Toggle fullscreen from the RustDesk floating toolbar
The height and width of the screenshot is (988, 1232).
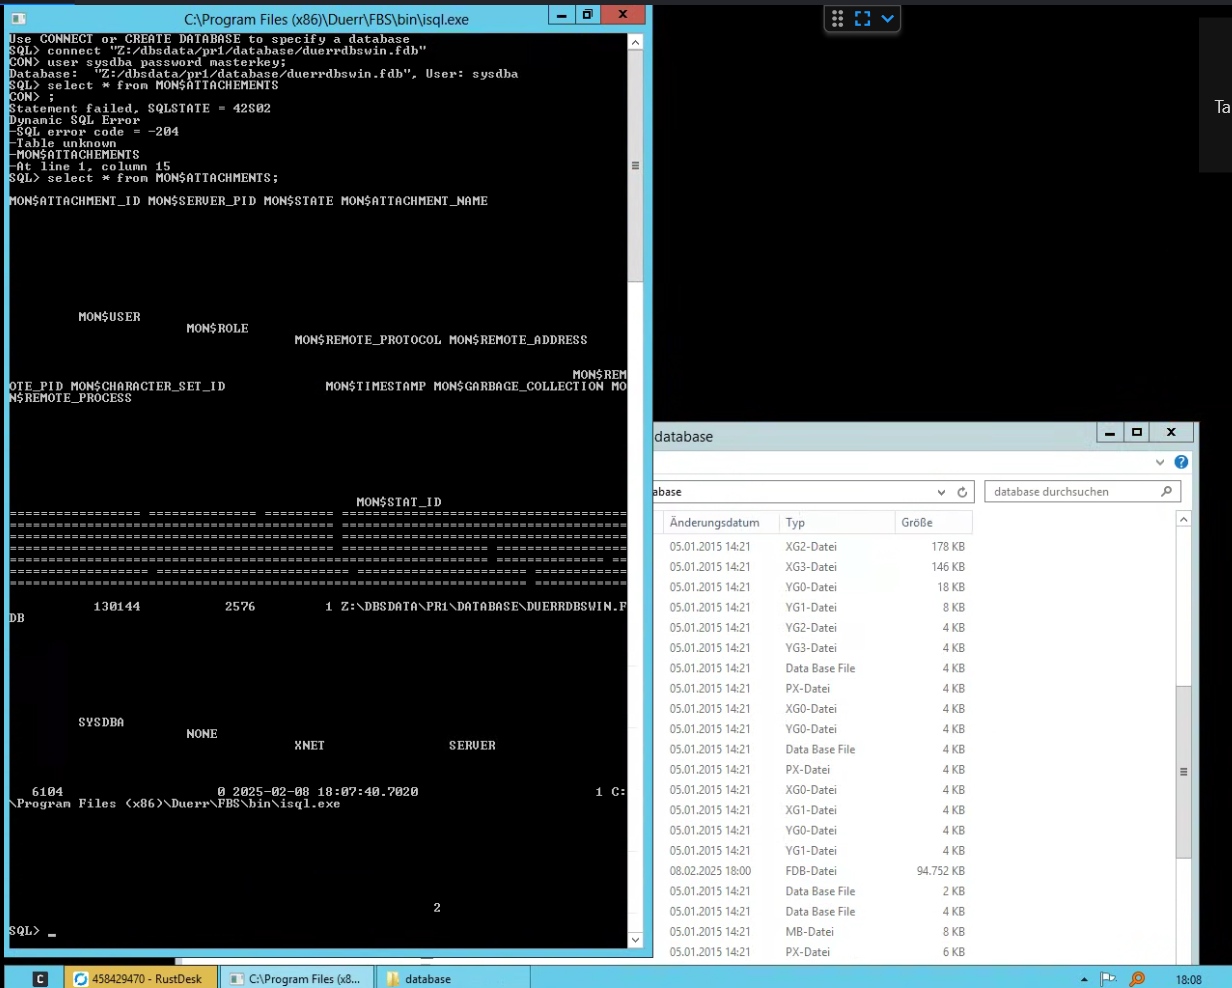click(862, 18)
